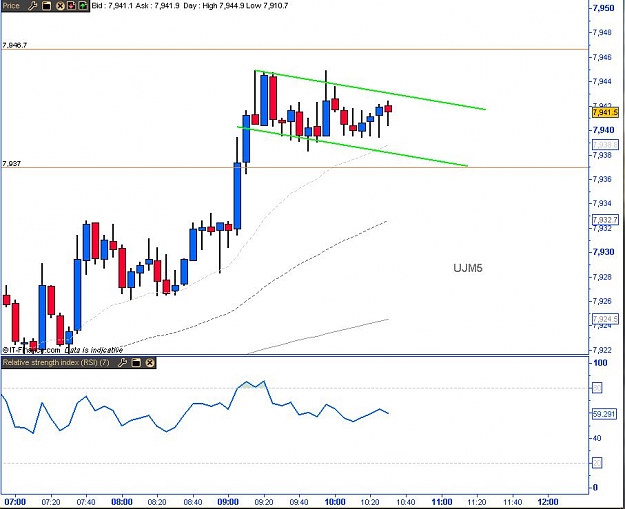Click the 7,930 price axis label
This screenshot has width=625, height=509.
point(604,252)
